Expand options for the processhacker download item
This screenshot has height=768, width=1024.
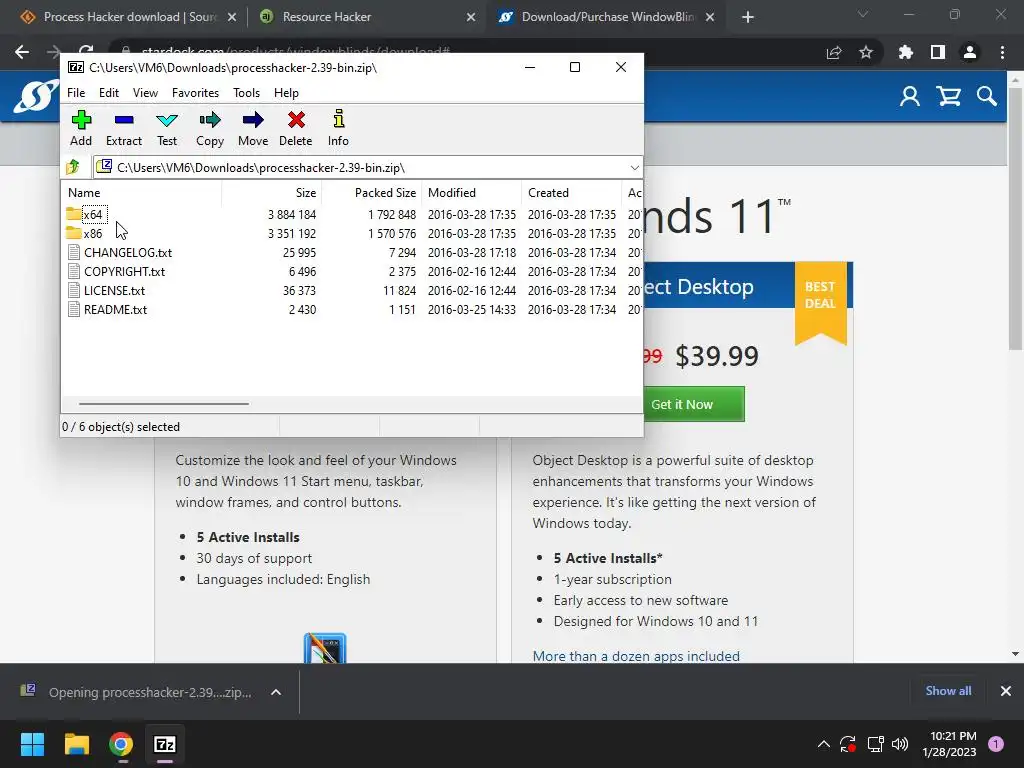coord(276,692)
